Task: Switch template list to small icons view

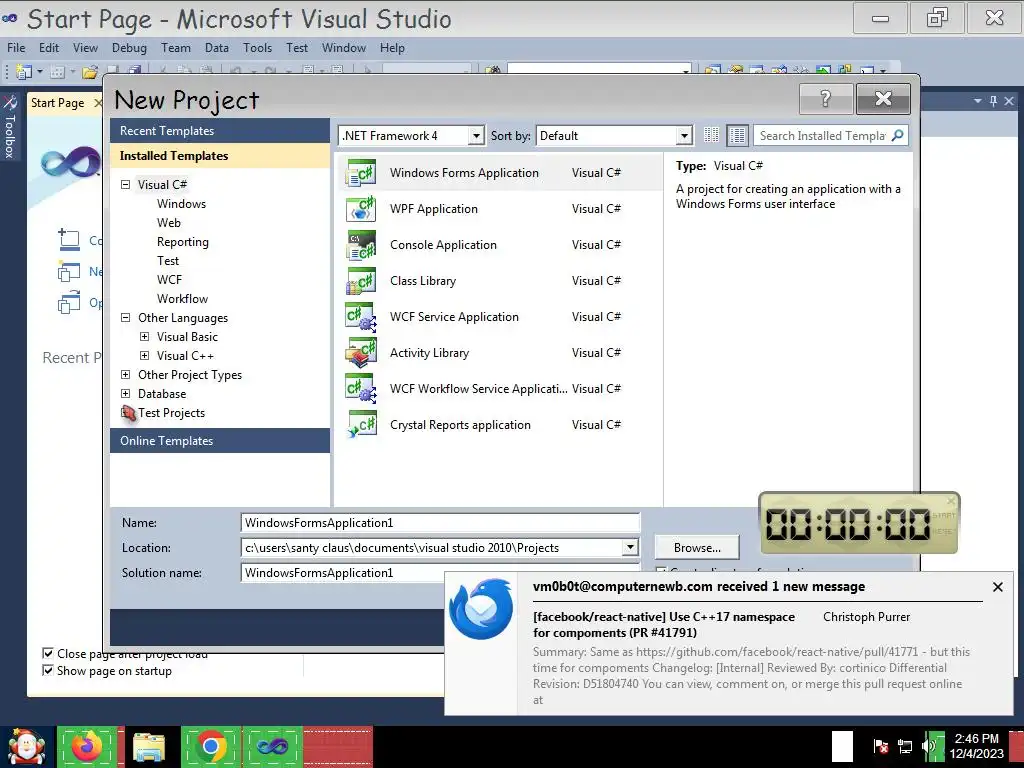Action: pyautogui.click(x=712, y=135)
